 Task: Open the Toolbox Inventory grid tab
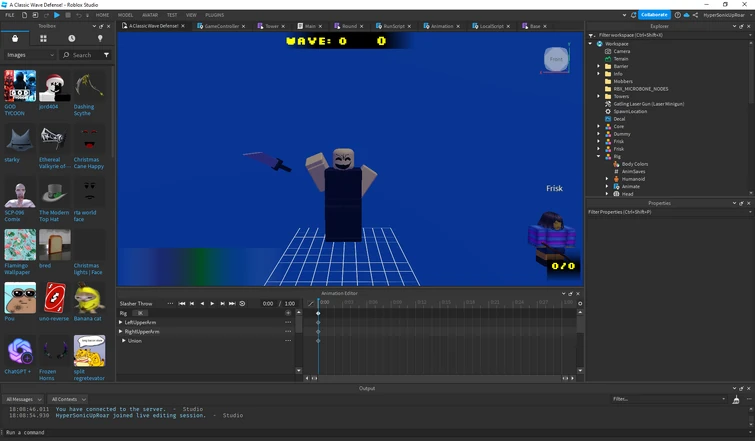pyautogui.click(x=43, y=38)
